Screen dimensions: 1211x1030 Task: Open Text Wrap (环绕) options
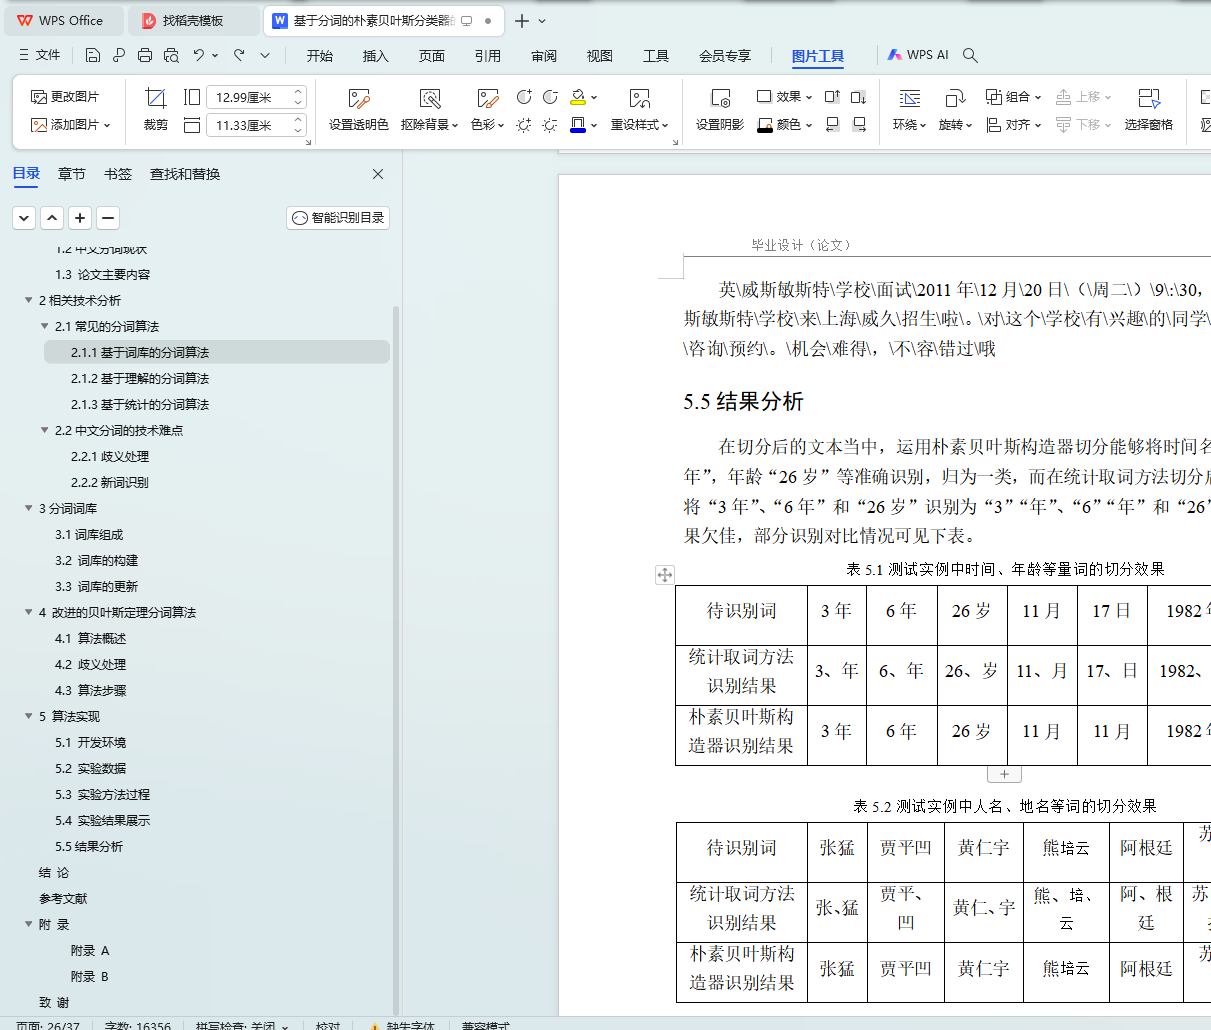click(x=910, y=109)
